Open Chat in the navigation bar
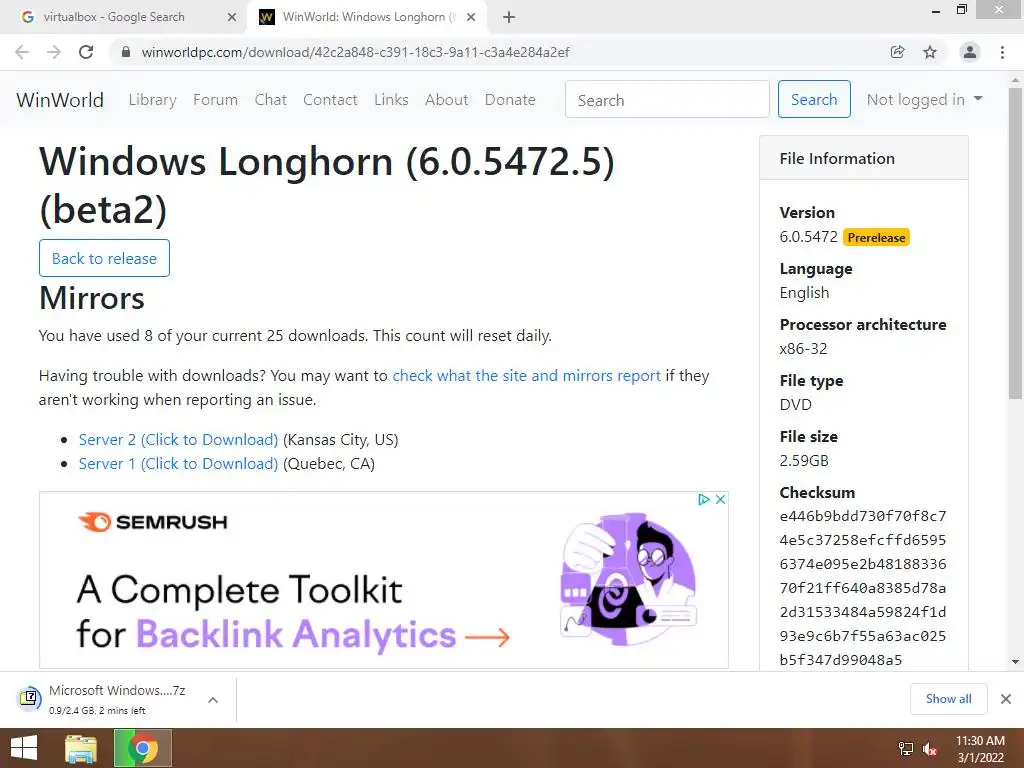This screenshot has width=1024, height=768. [270, 100]
